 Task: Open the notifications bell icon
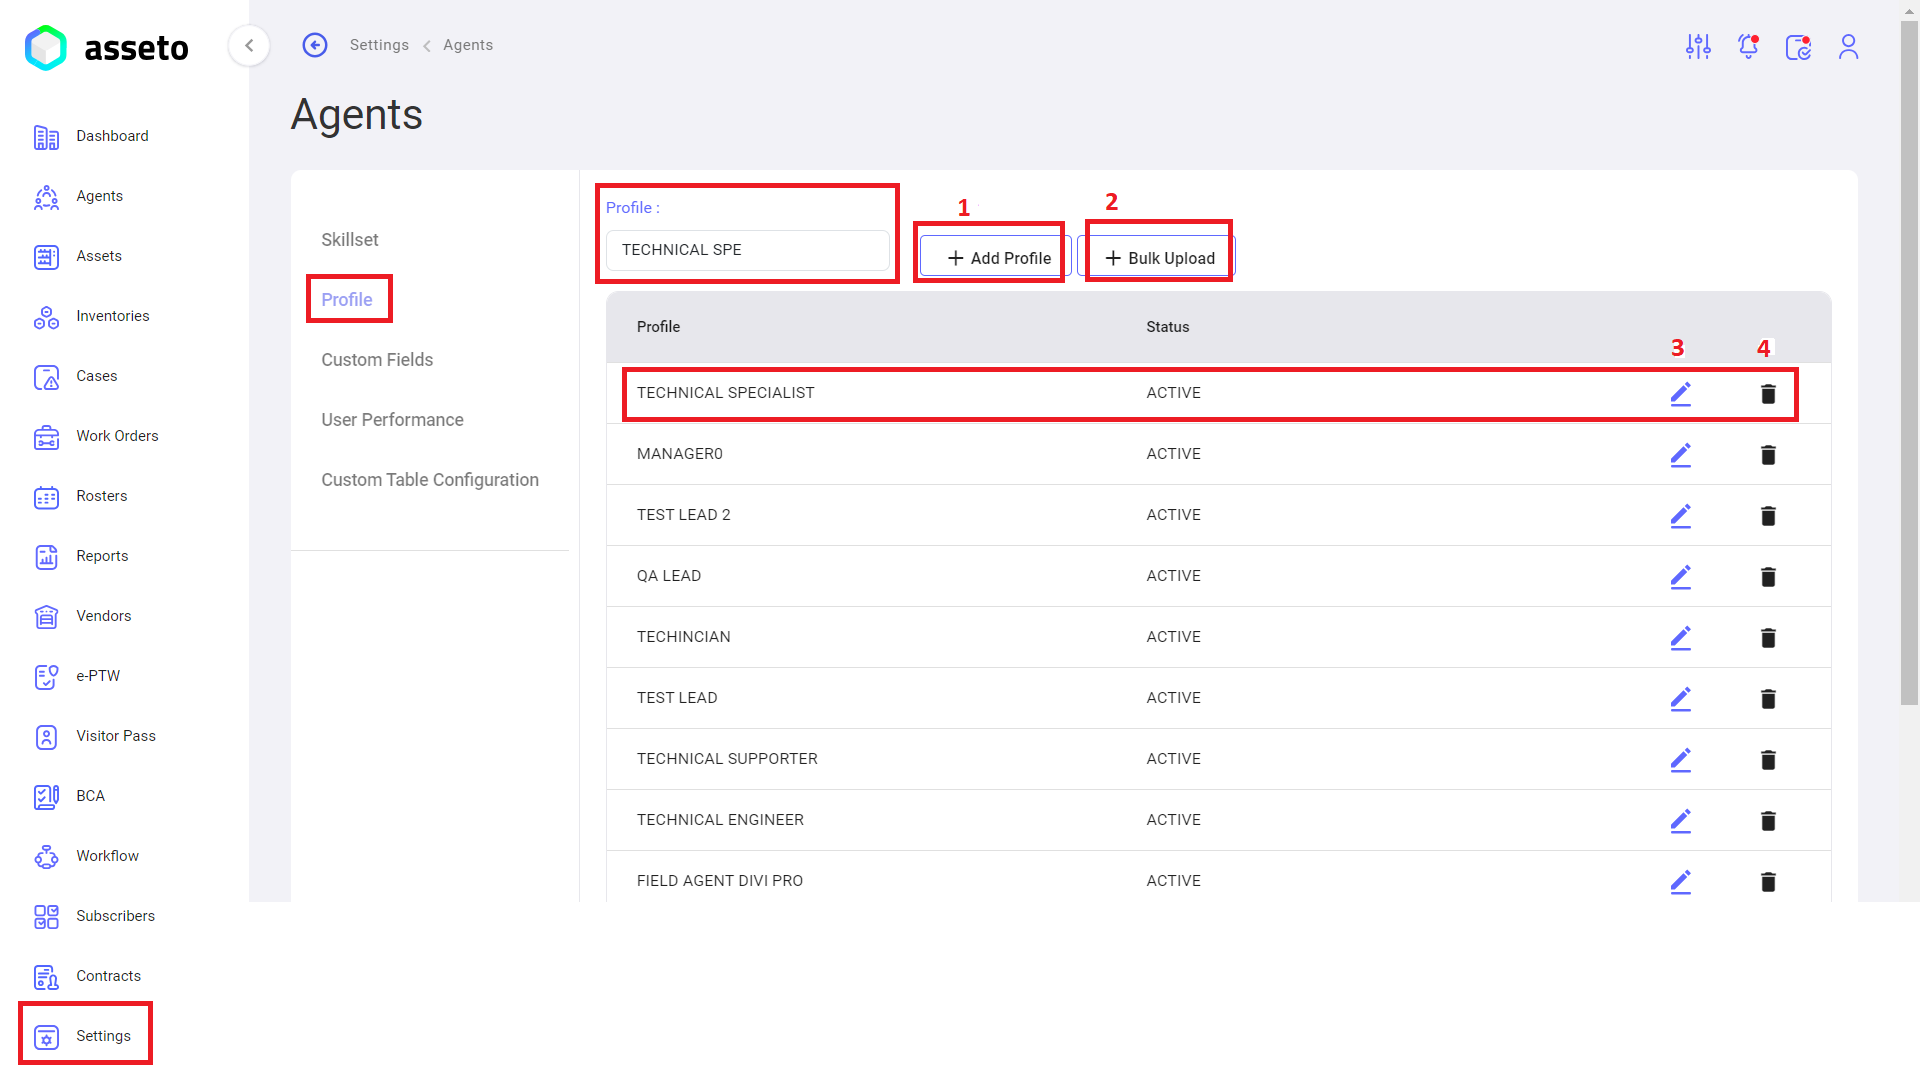1748,46
